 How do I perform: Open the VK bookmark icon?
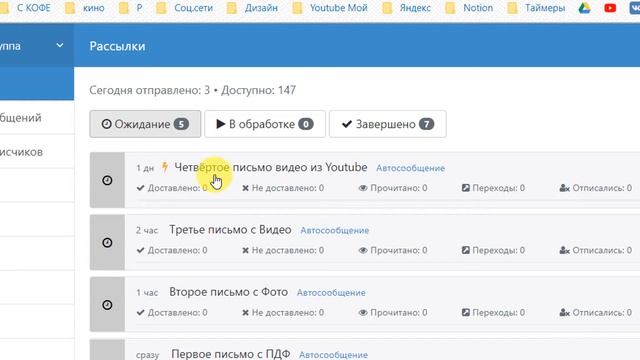635,8
